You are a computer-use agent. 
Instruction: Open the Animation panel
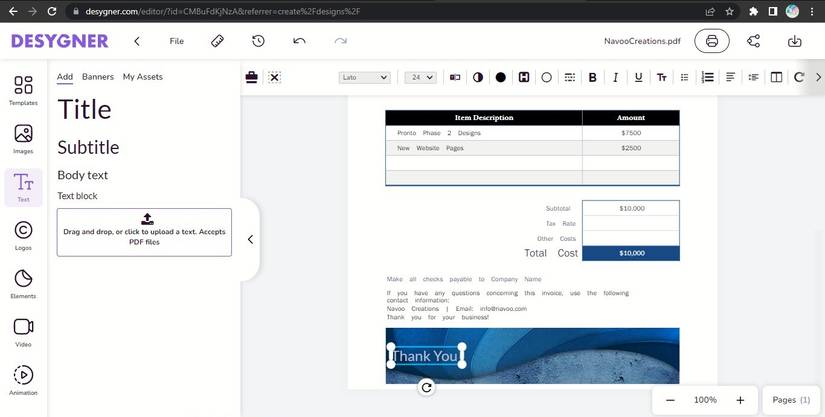pyautogui.click(x=23, y=381)
